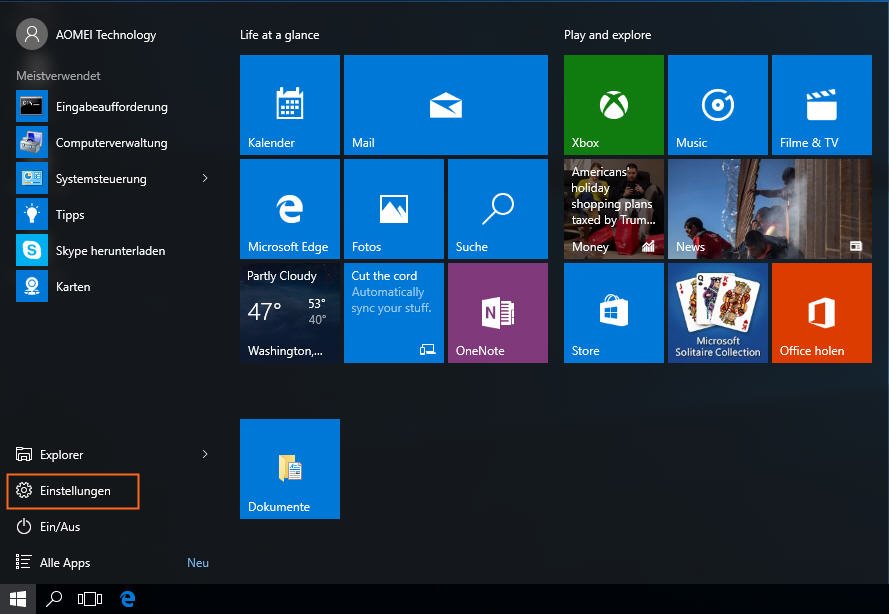Open the Xbox tile

pos(613,105)
